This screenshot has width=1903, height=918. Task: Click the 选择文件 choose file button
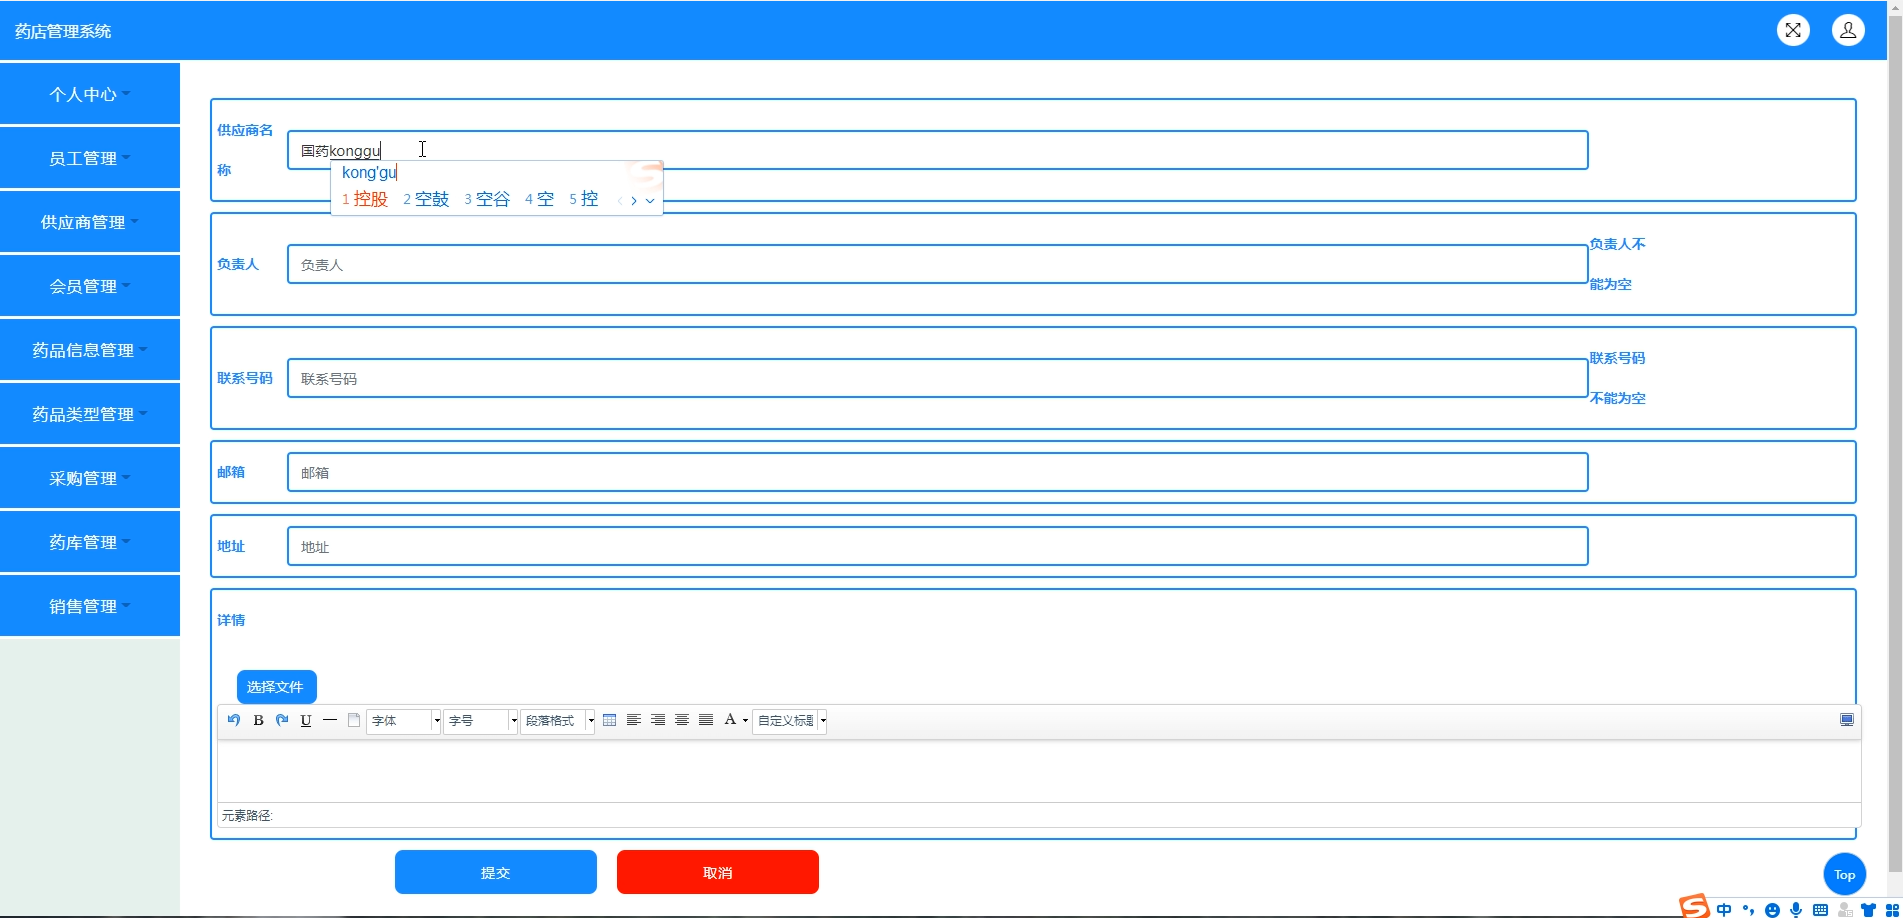[277, 687]
